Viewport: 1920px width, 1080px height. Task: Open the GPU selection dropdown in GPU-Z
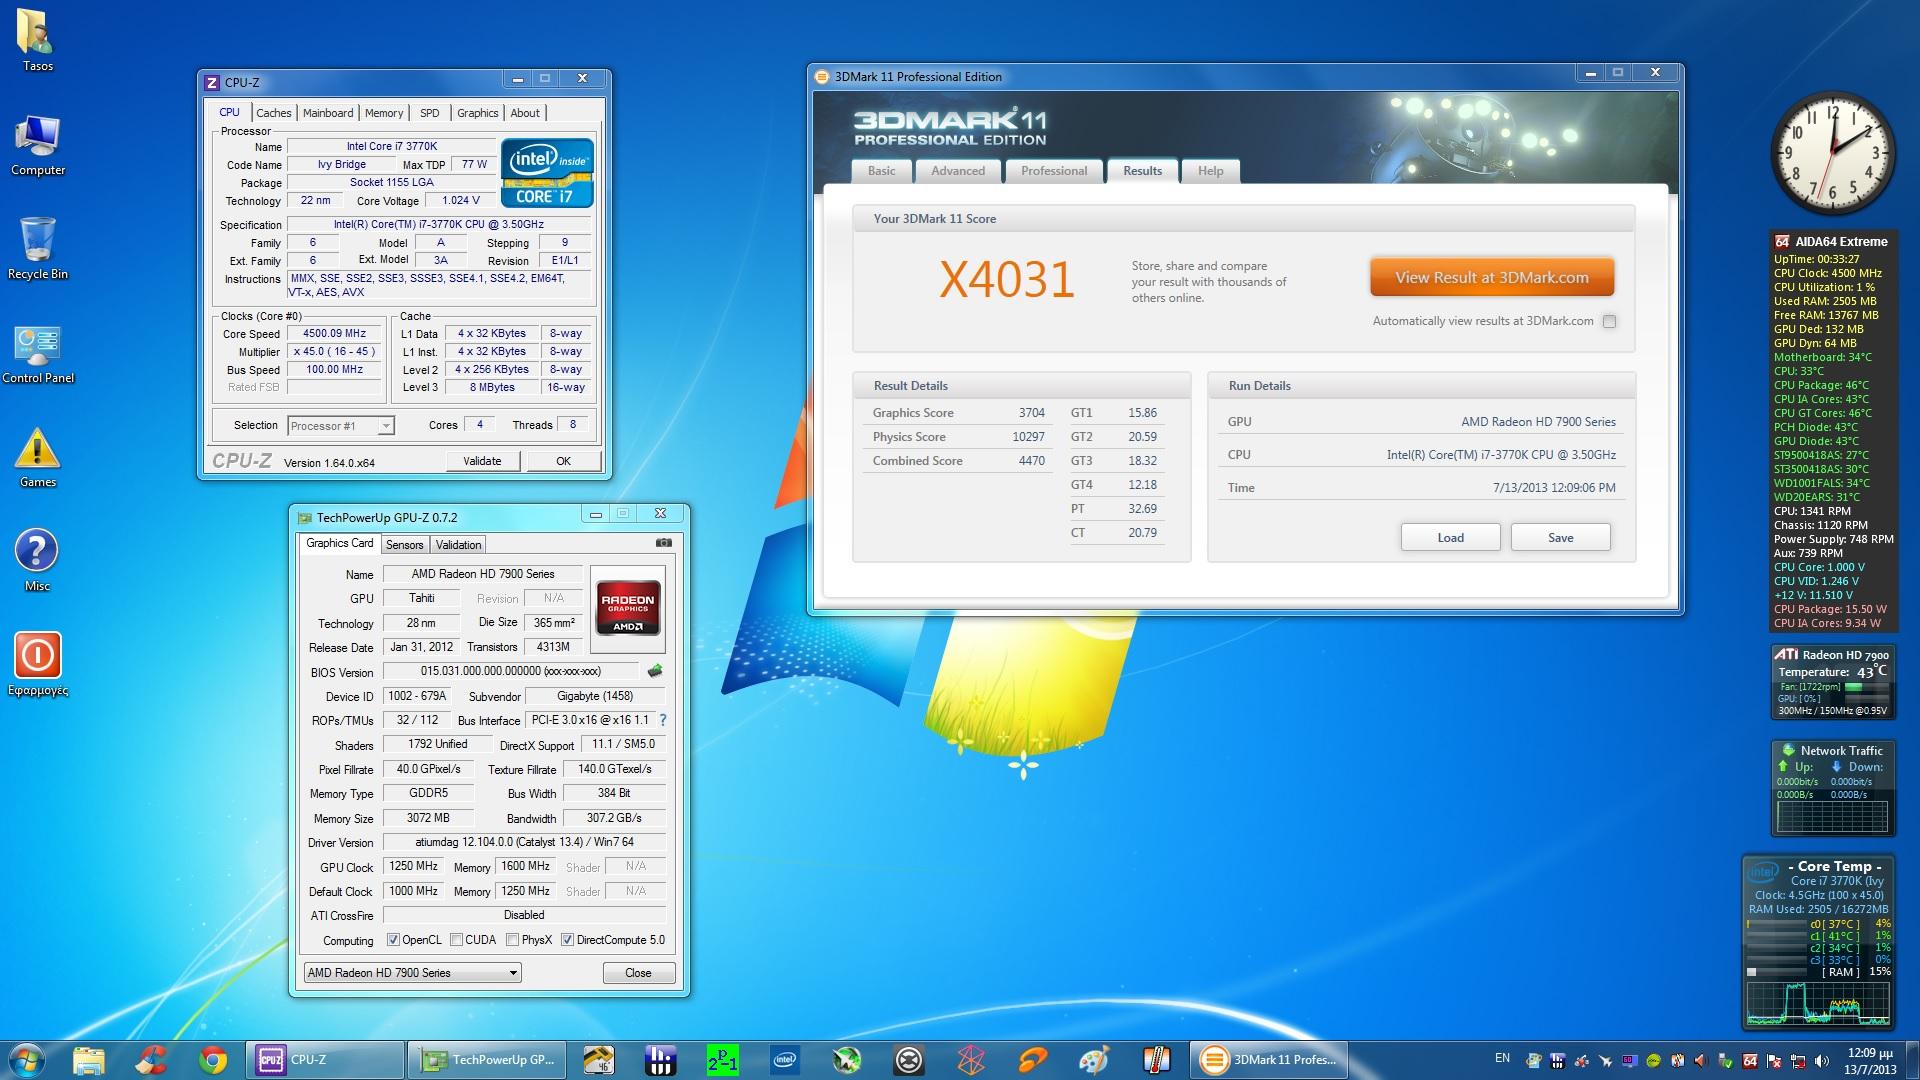(x=413, y=973)
